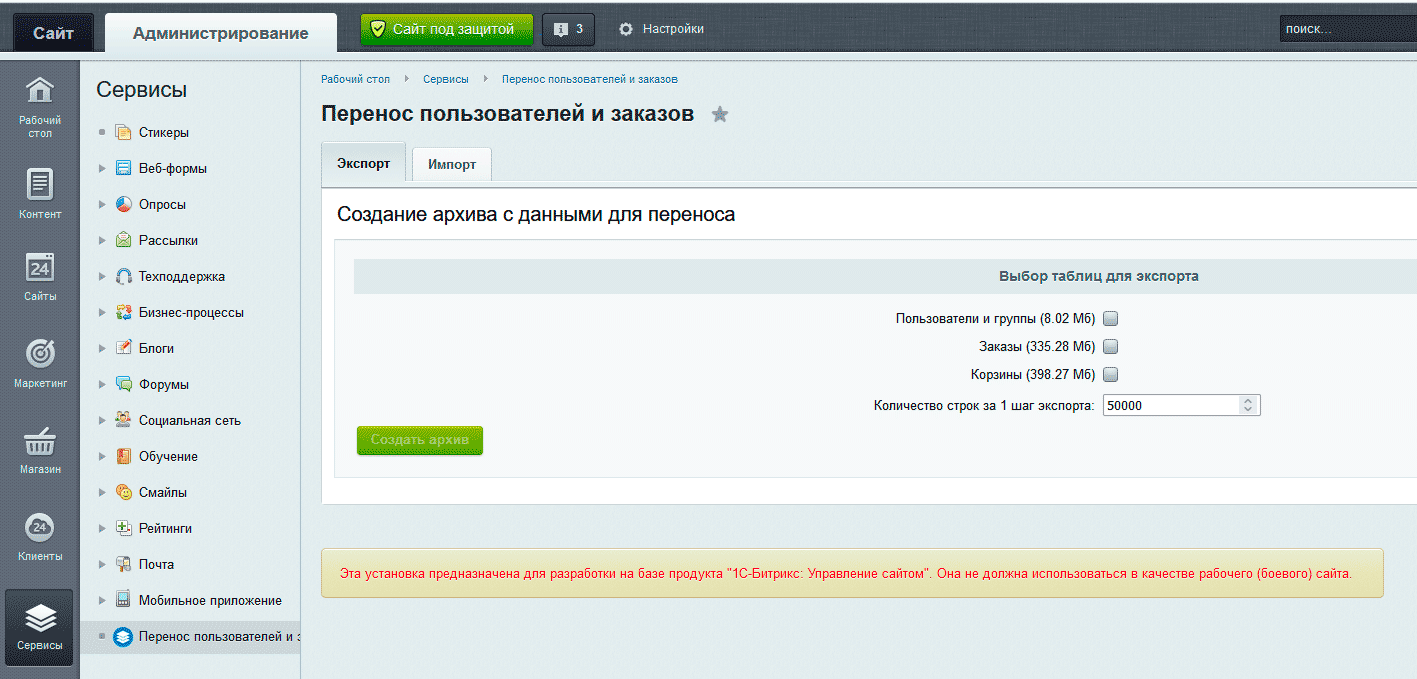Go to the Маркетинг target icon
The image size is (1417, 679).
pos(39,354)
